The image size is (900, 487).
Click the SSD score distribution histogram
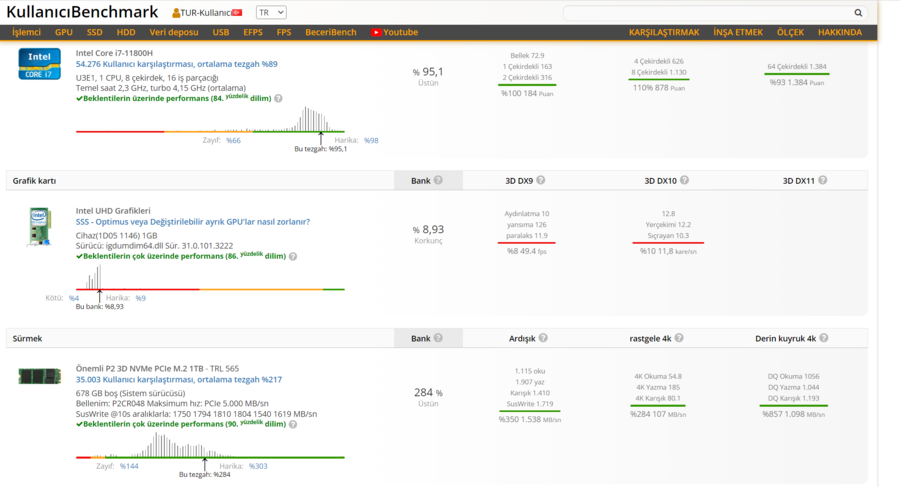pos(210,446)
